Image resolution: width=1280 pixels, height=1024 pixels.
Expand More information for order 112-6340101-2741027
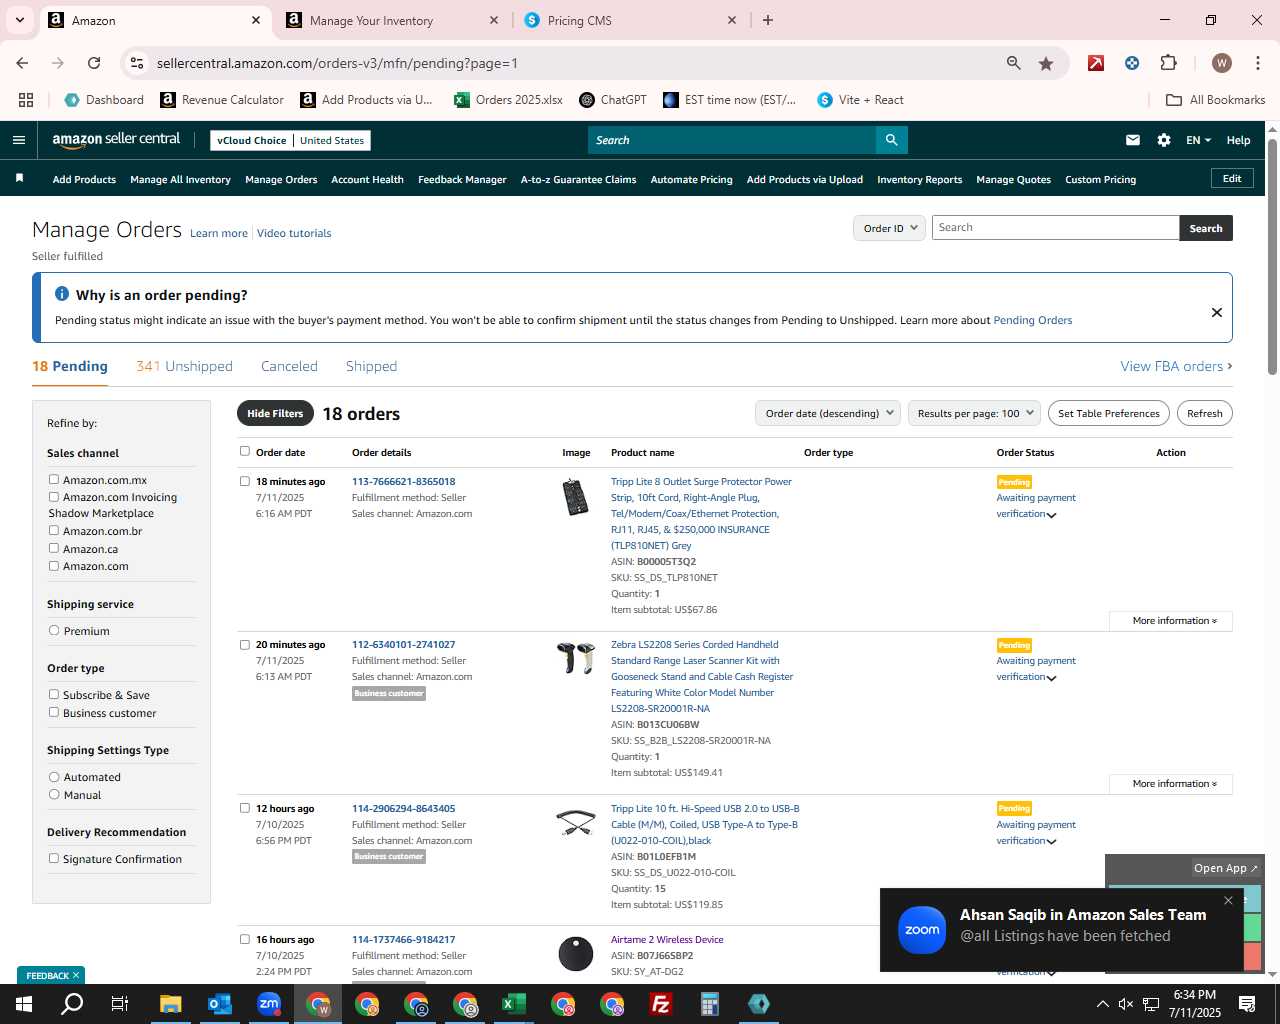click(x=1171, y=784)
